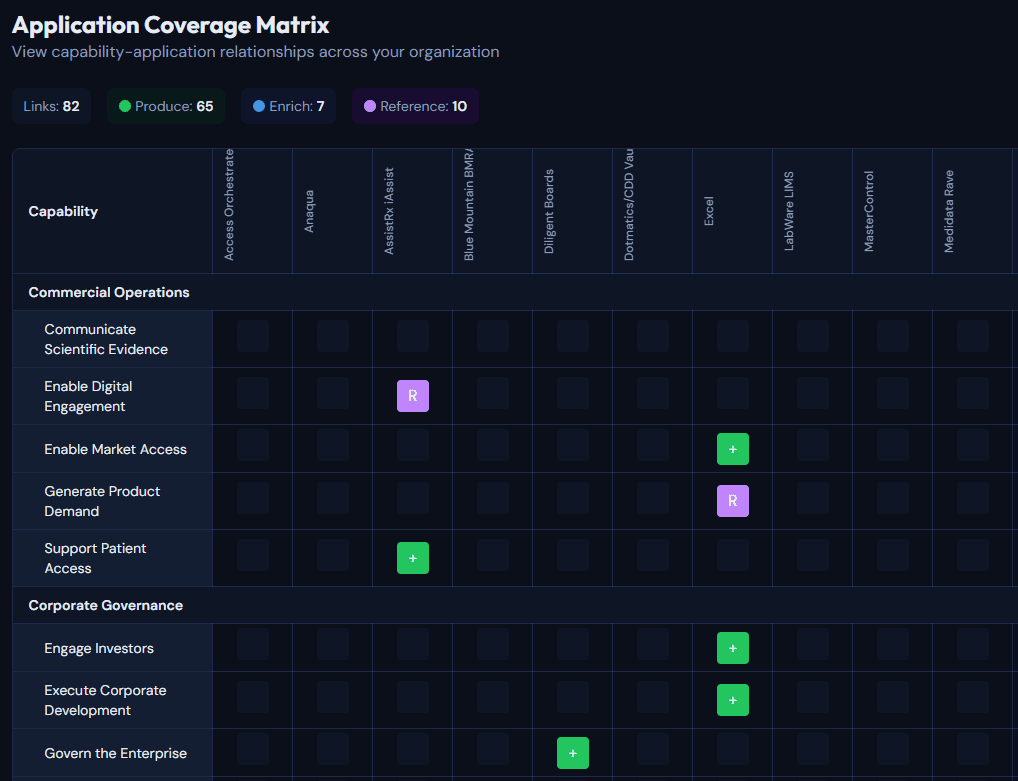Click the empty cell for Govern the Enterprise under MasterControl
Screen dimensions: 1018x781
click(x=893, y=753)
